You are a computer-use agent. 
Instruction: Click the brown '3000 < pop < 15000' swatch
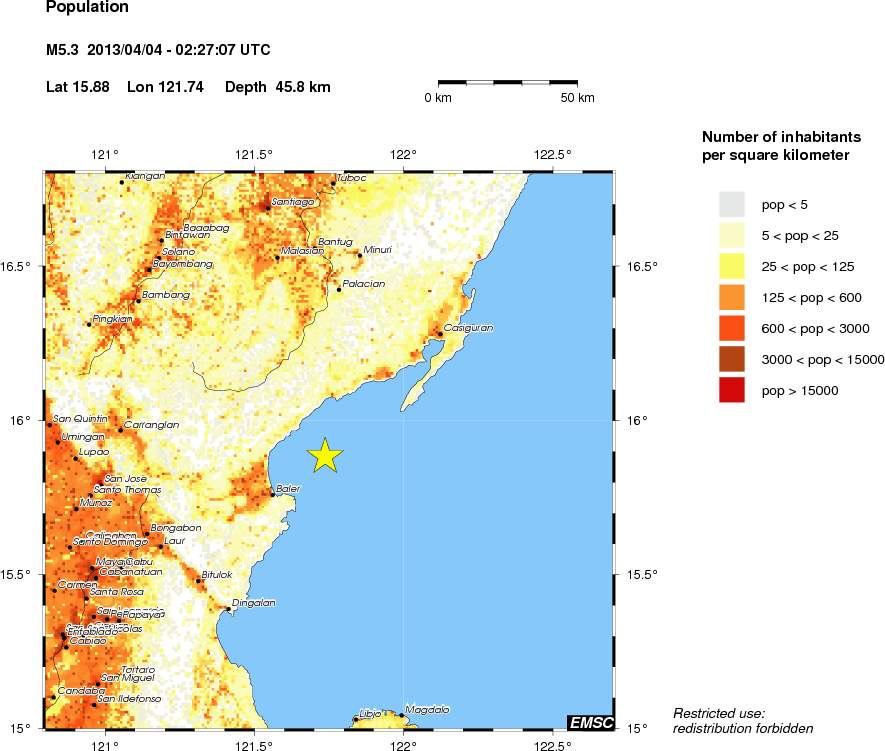coord(731,359)
